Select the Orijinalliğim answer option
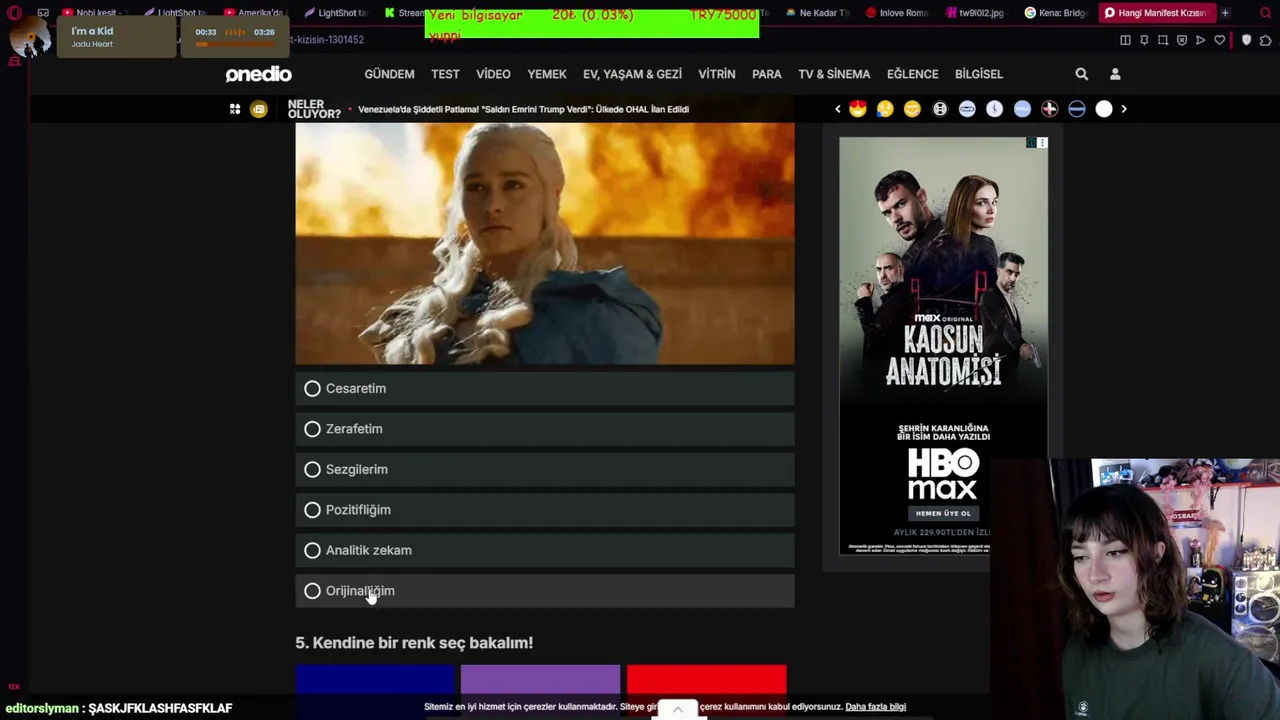Image resolution: width=1280 pixels, height=720 pixels. pyautogui.click(x=545, y=591)
